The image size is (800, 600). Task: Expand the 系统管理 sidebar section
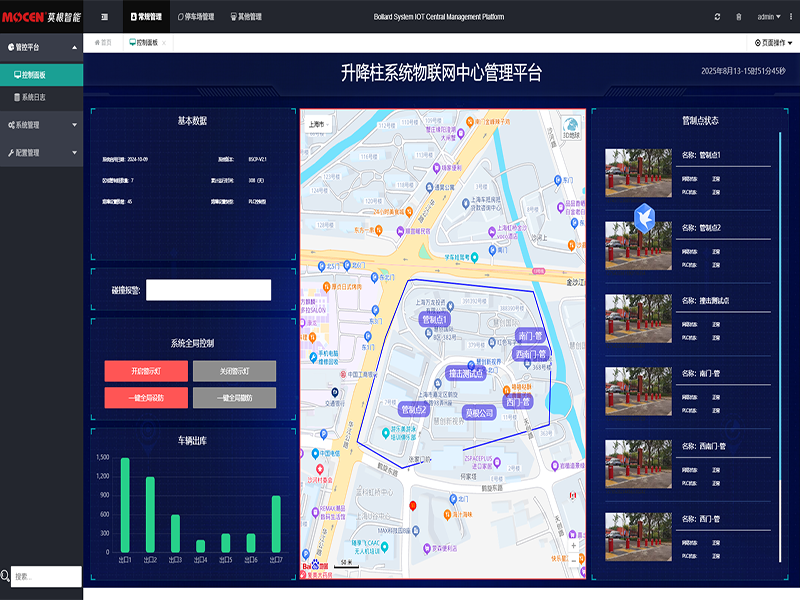click(41, 125)
